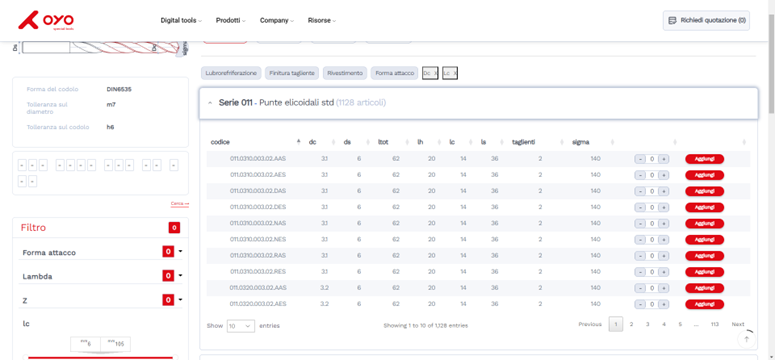Click the lc range slider track
The width and height of the screenshot is (775, 360).
100,357
